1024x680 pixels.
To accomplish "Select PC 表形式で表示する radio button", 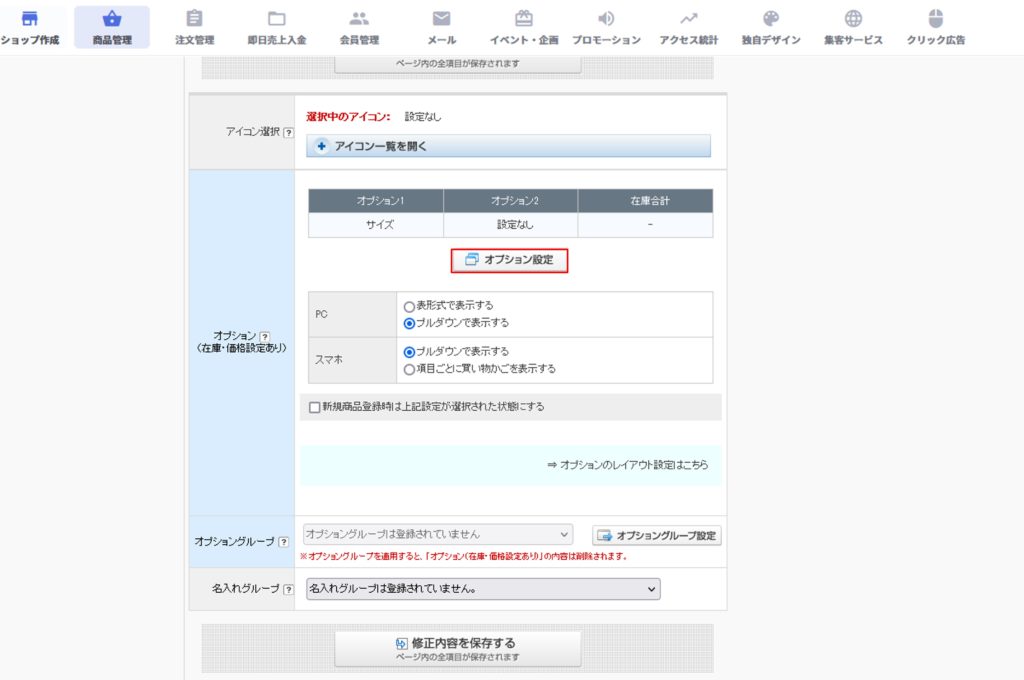I will click(x=409, y=306).
